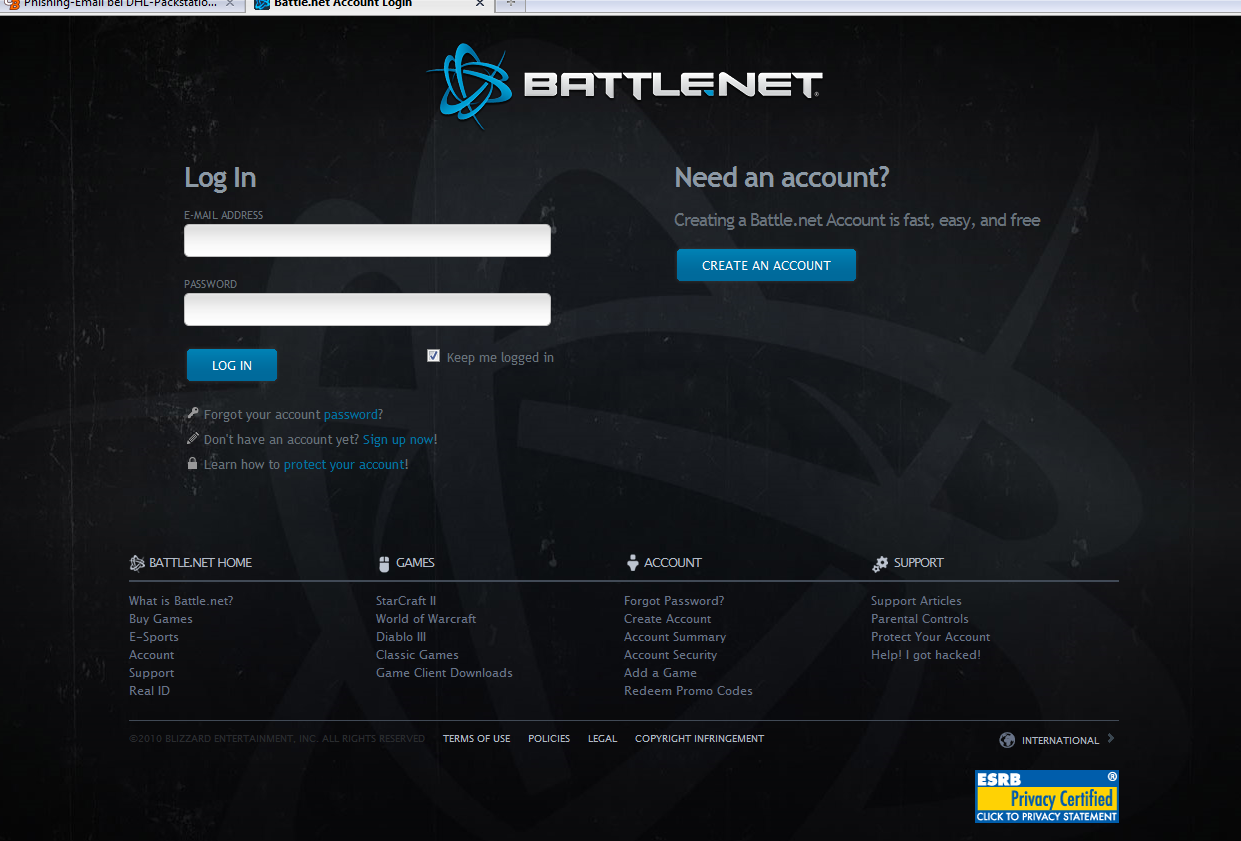1241x841 pixels.
Task: Click the Battle.net Account Login tab favicon
Action: [x=262, y=4]
